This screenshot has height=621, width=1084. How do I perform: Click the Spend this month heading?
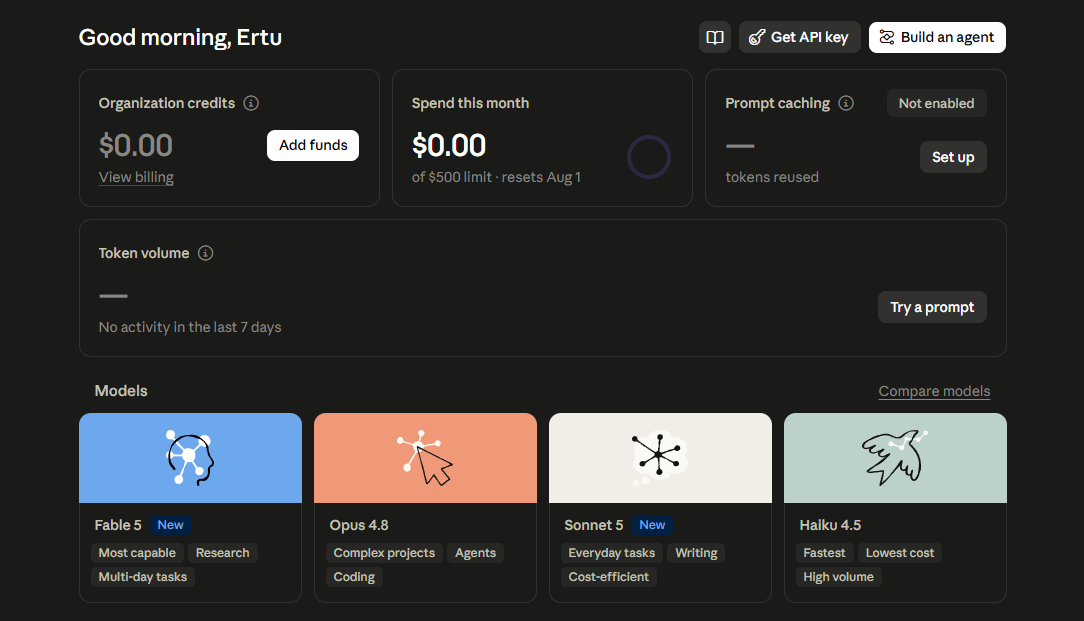coord(470,103)
